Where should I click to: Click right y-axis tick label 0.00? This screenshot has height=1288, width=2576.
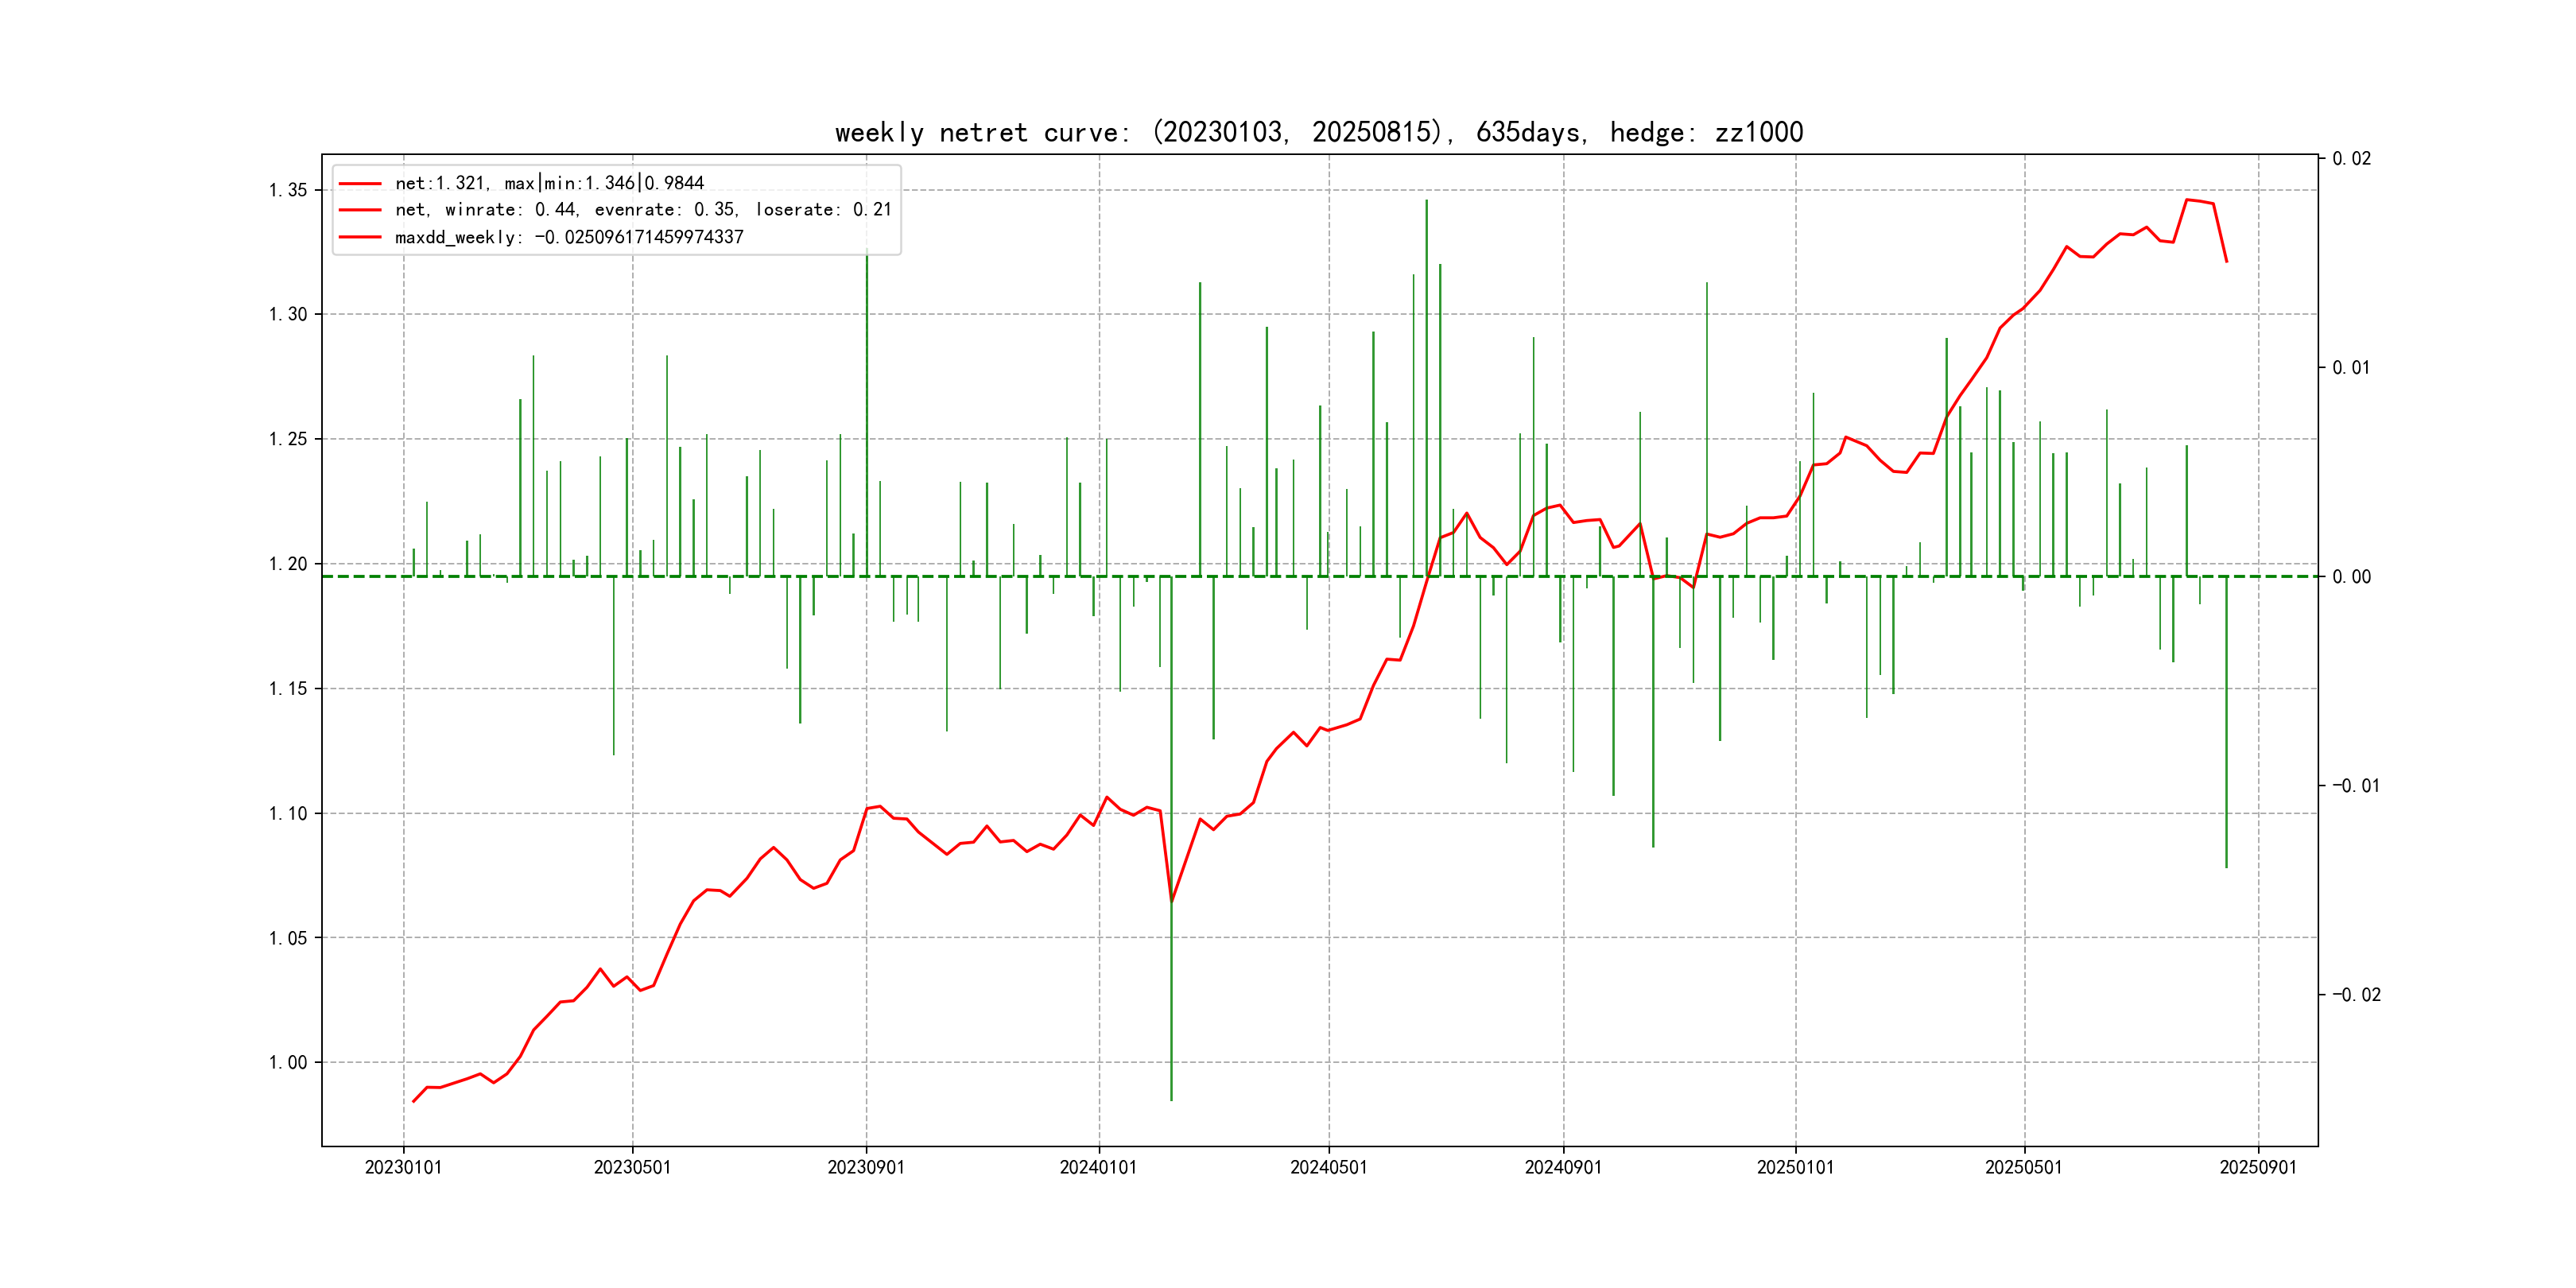tap(2351, 577)
